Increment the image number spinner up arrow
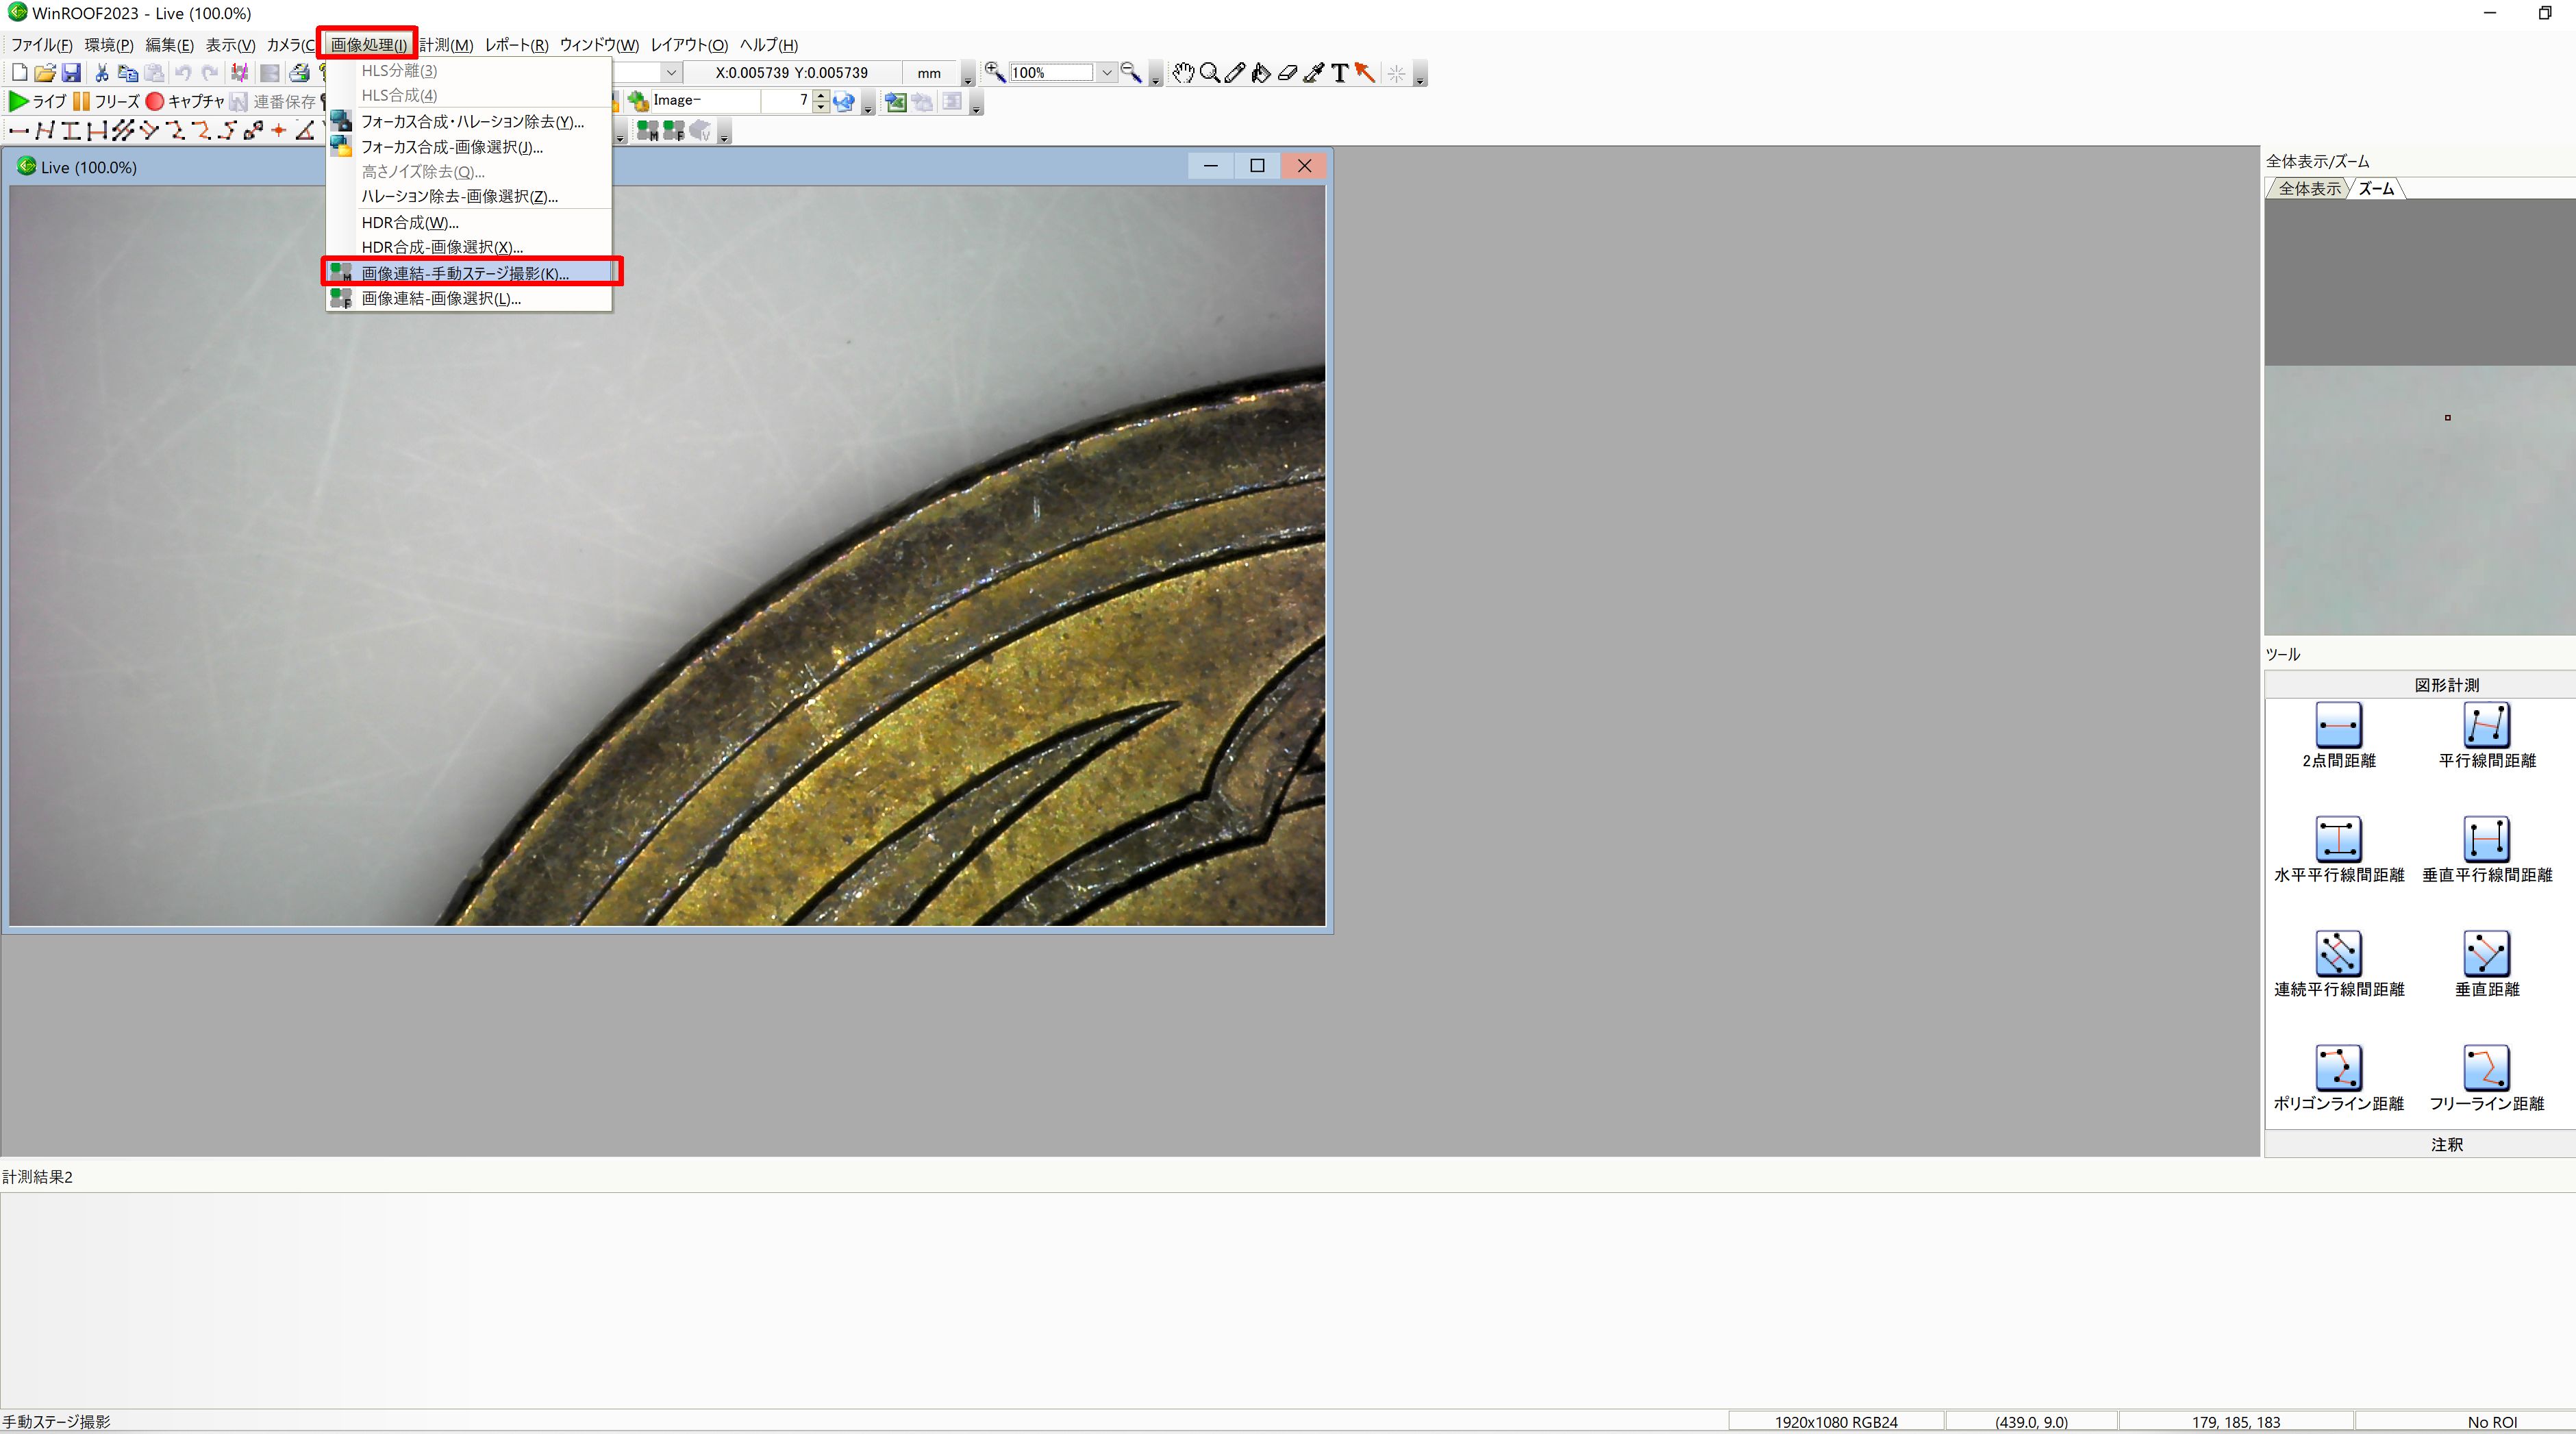 point(821,96)
